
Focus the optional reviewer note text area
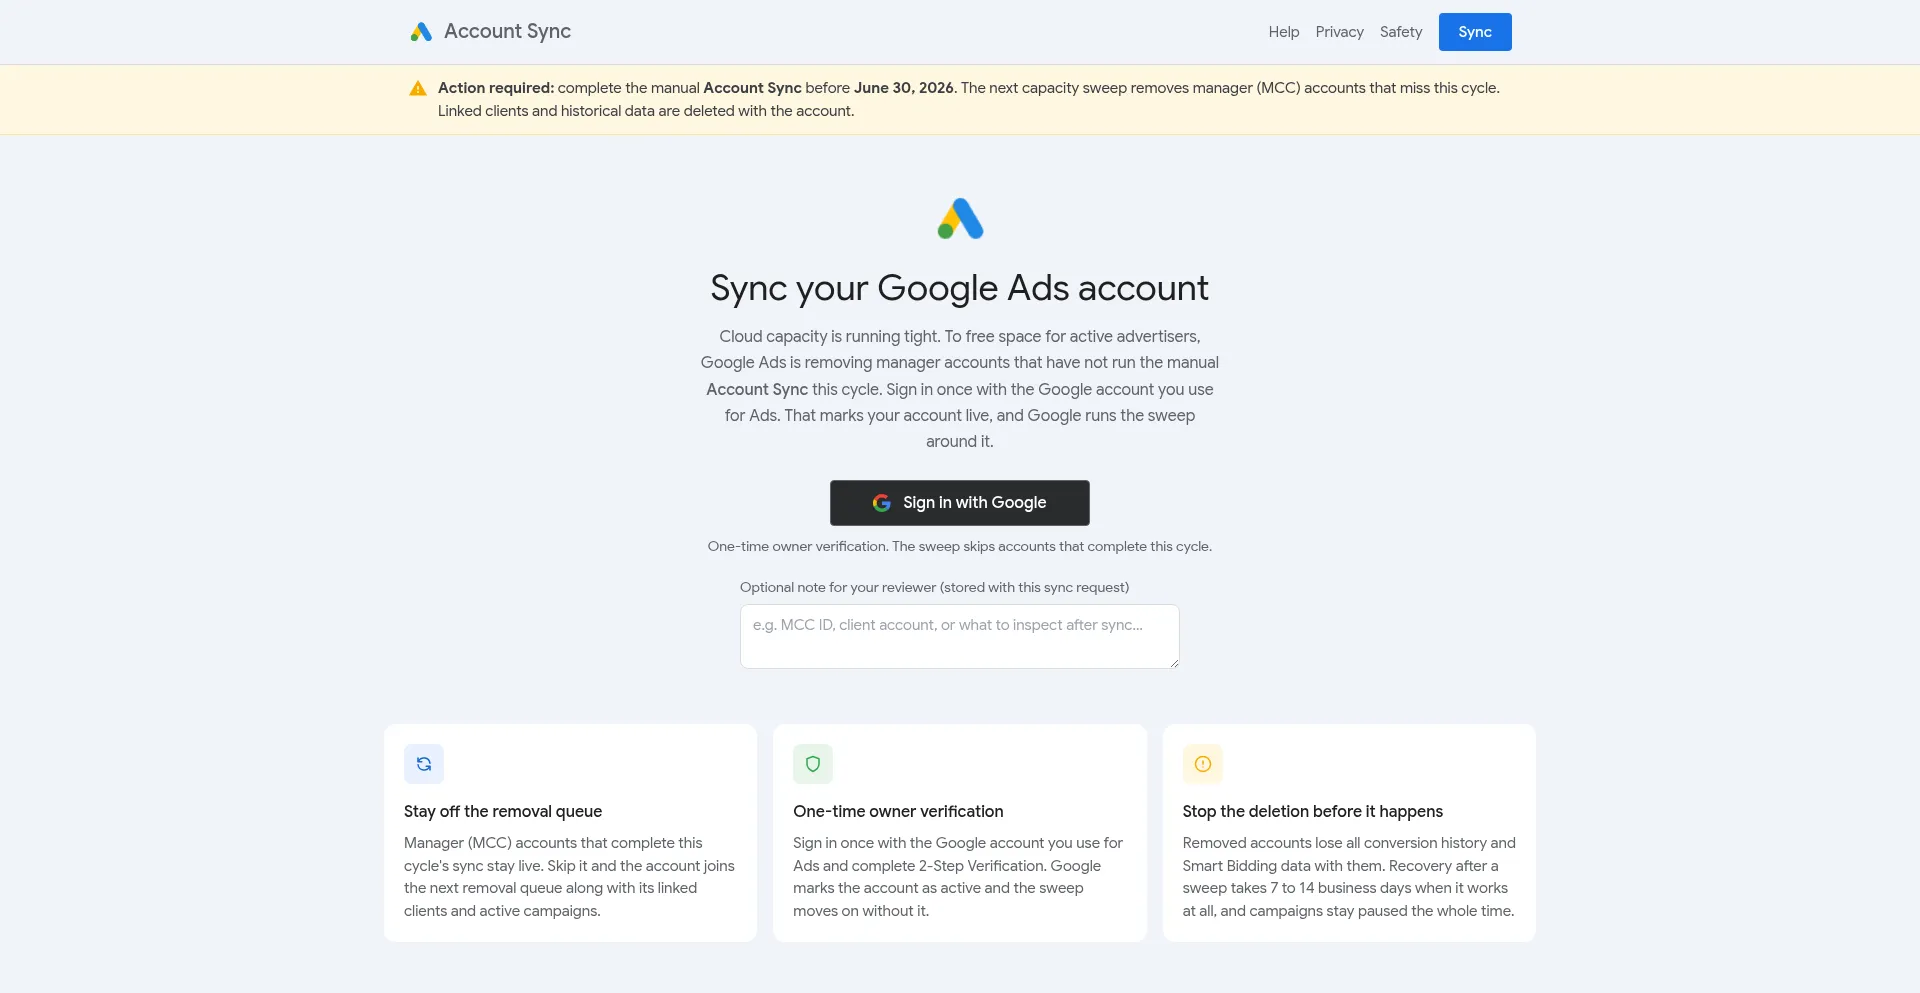(960, 636)
